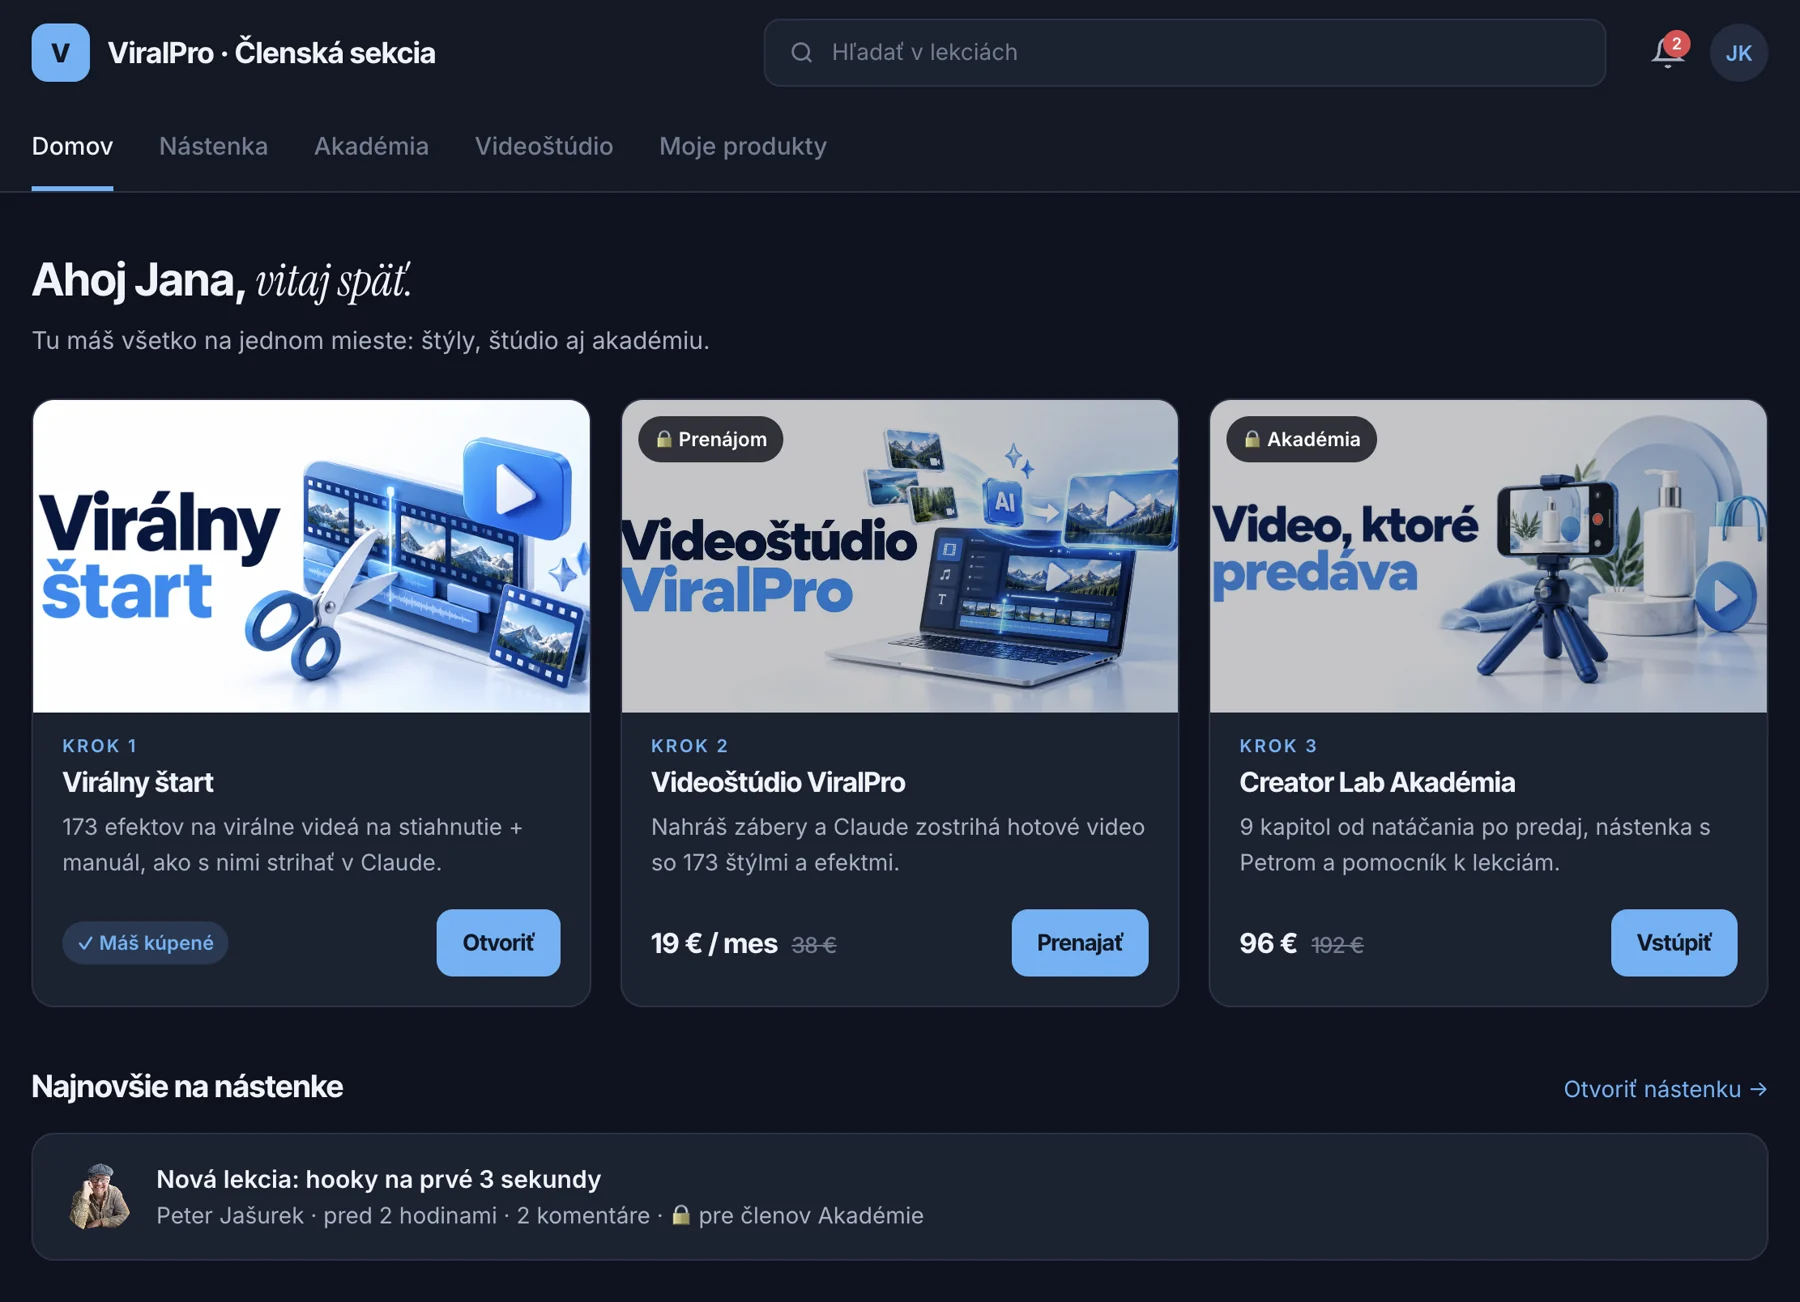Go to the Moje produkty tab

click(x=743, y=146)
